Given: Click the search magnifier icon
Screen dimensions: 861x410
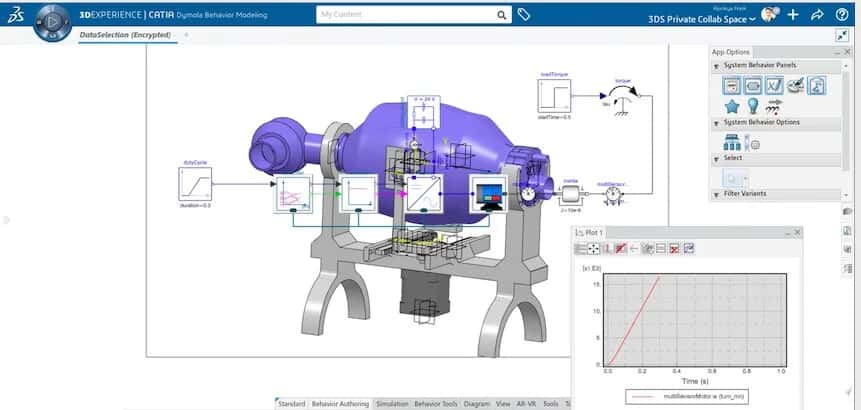Looking at the screenshot, I should pos(502,15).
